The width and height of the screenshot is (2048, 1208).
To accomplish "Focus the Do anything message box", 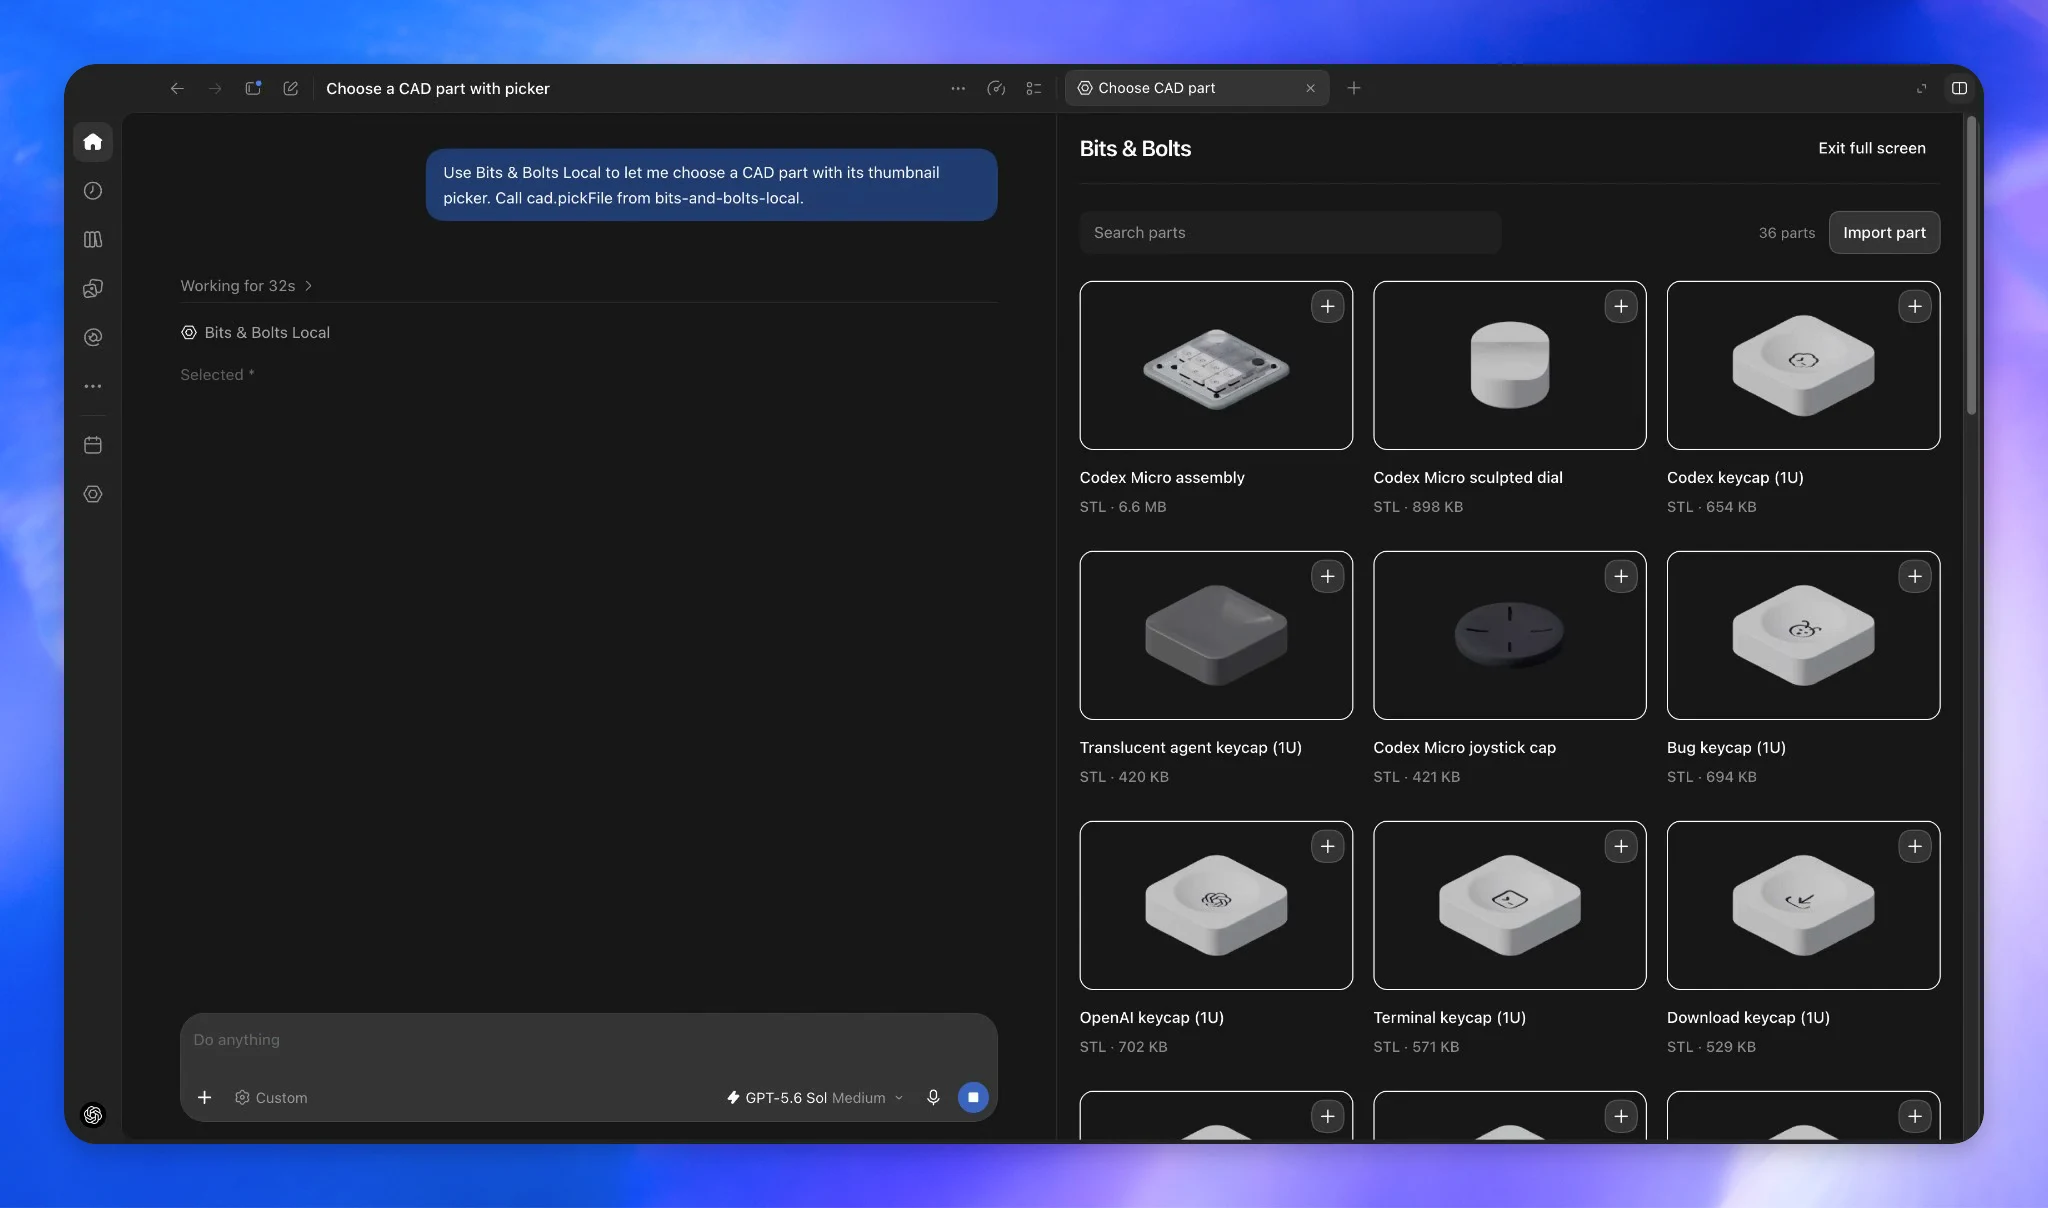I will tap(588, 1040).
